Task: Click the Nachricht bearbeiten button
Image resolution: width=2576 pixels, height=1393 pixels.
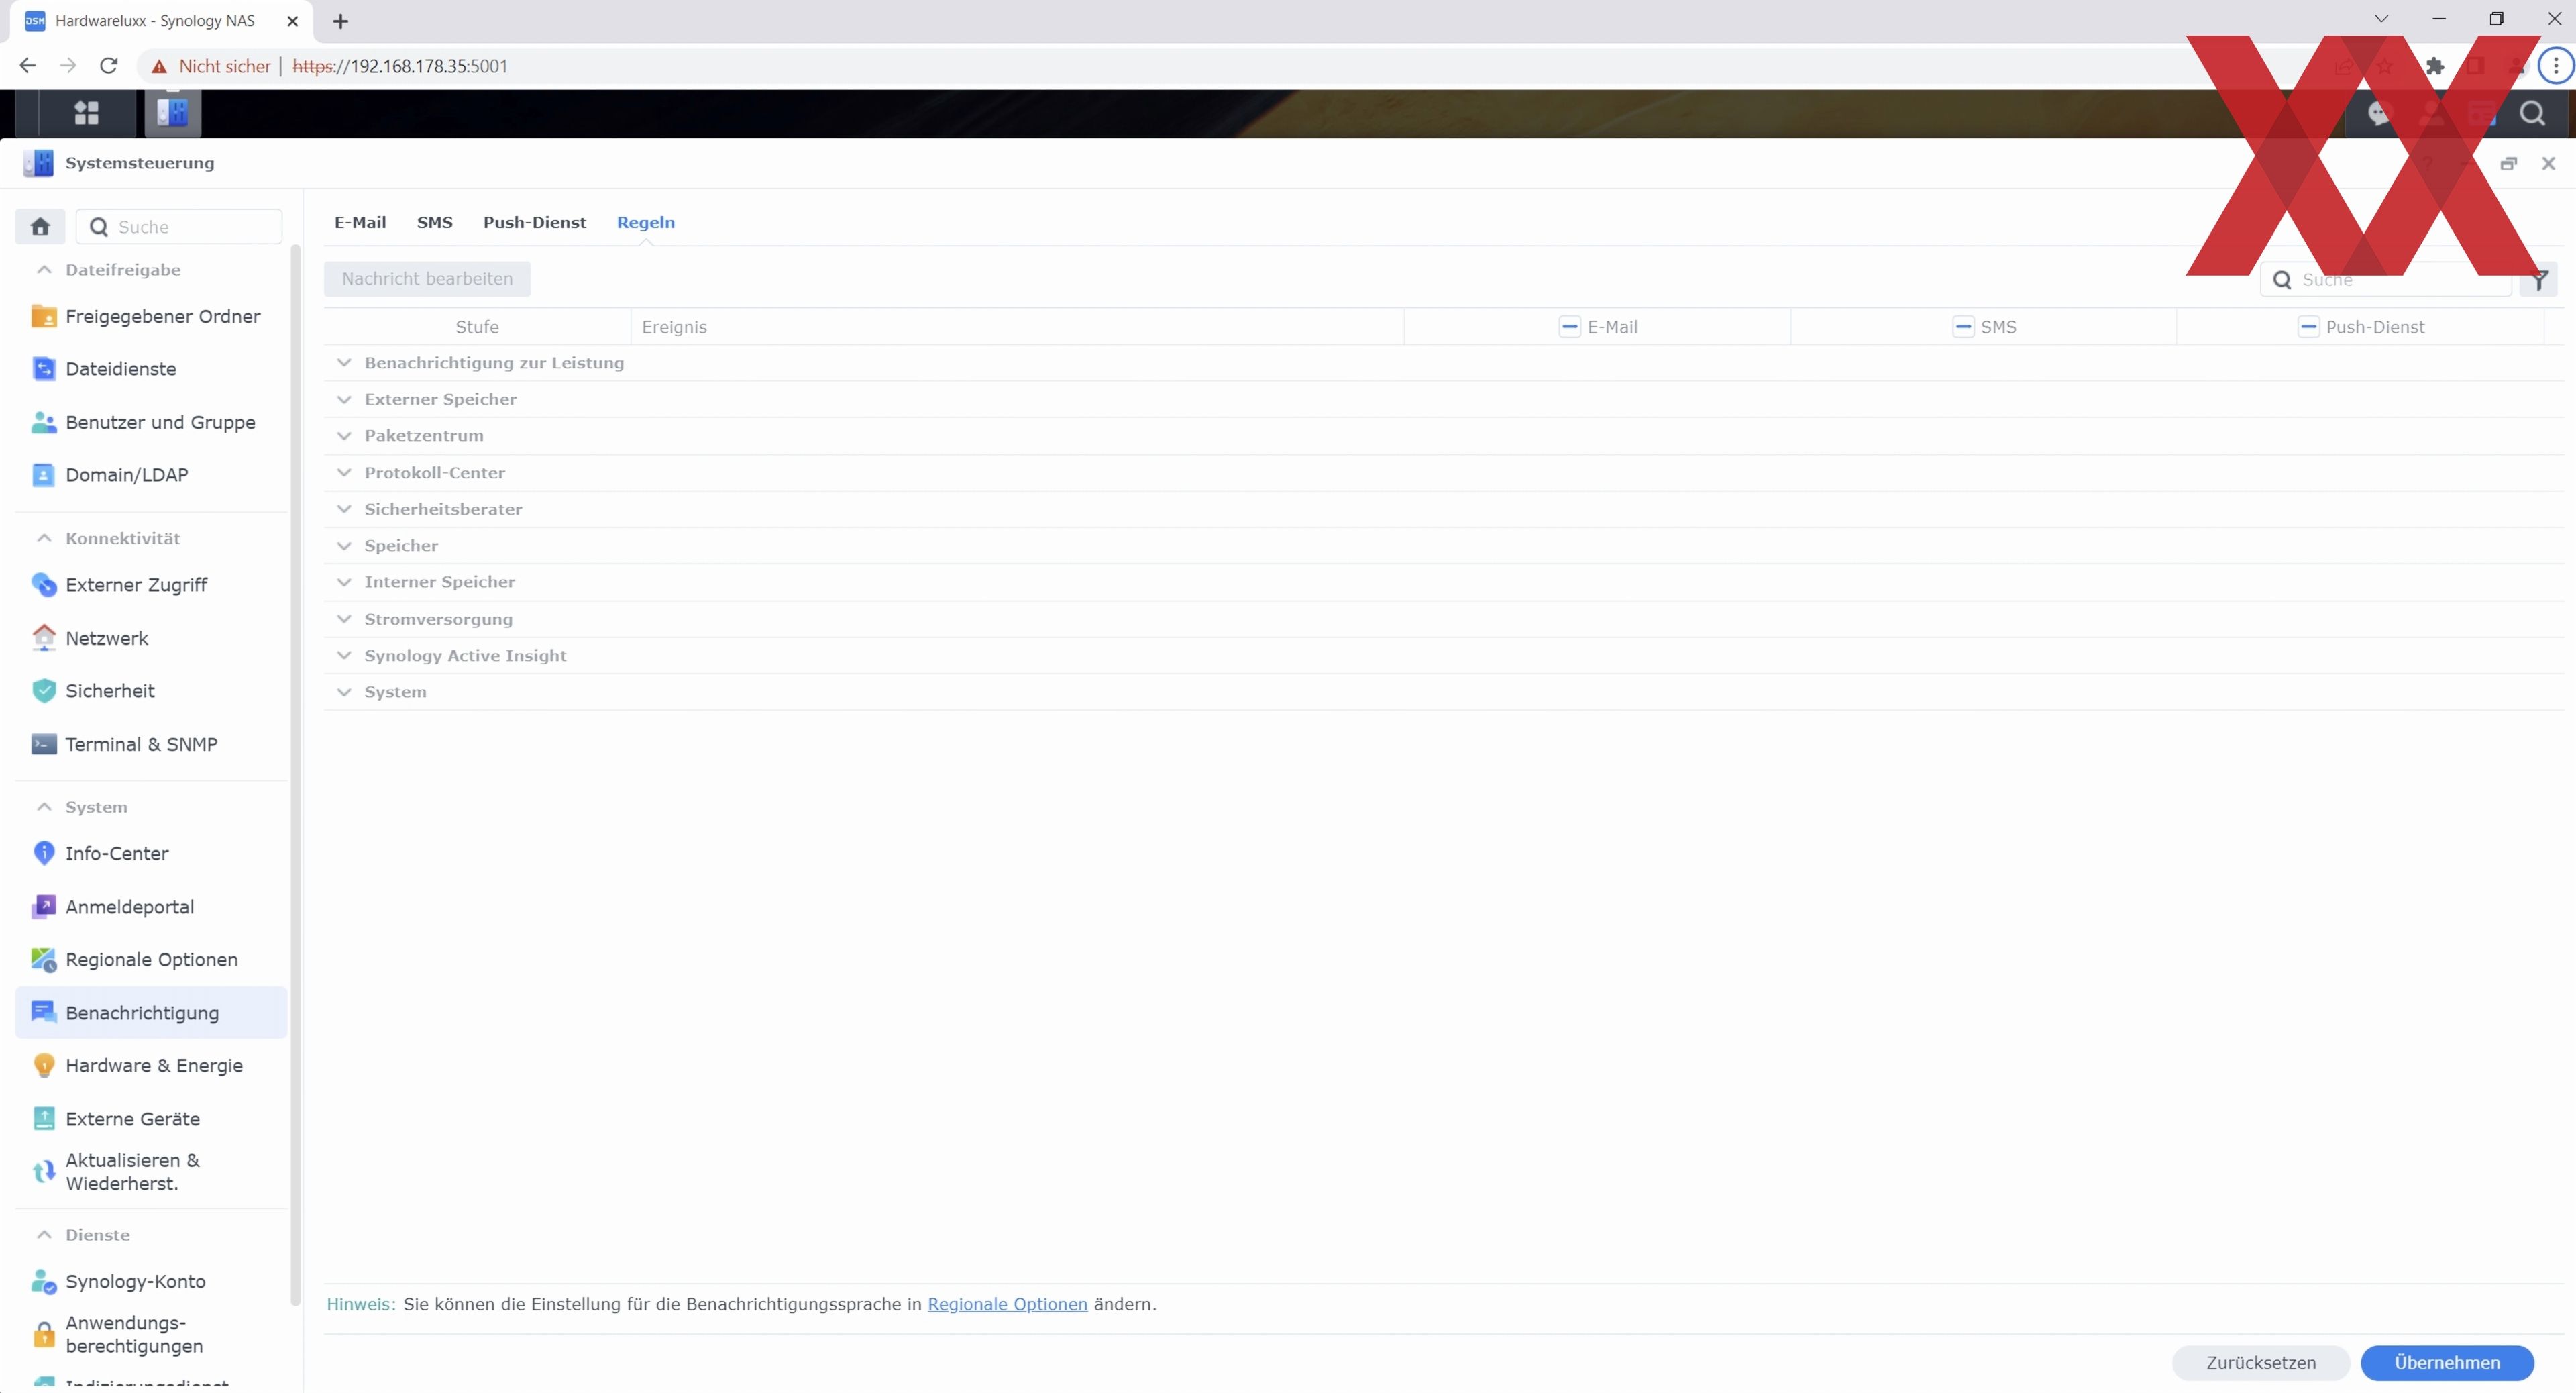Action: pyautogui.click(x=427, y=279)
